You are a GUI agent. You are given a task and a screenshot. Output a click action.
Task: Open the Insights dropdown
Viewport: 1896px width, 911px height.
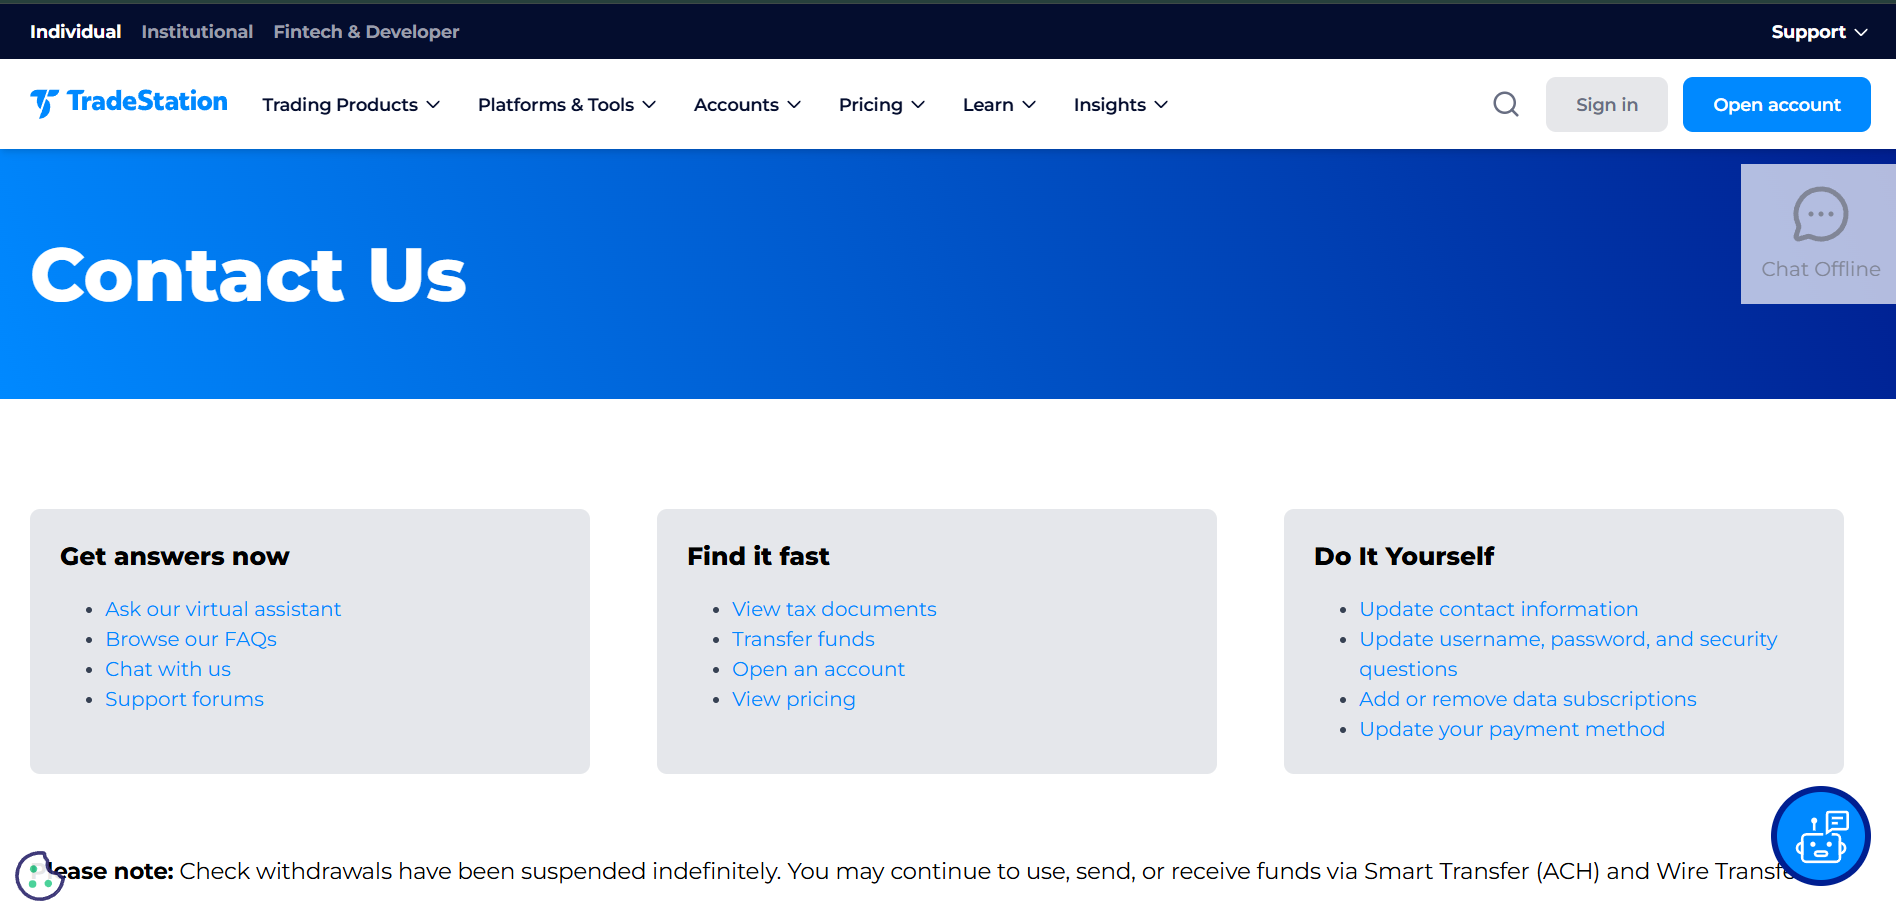pos(1120,105)
